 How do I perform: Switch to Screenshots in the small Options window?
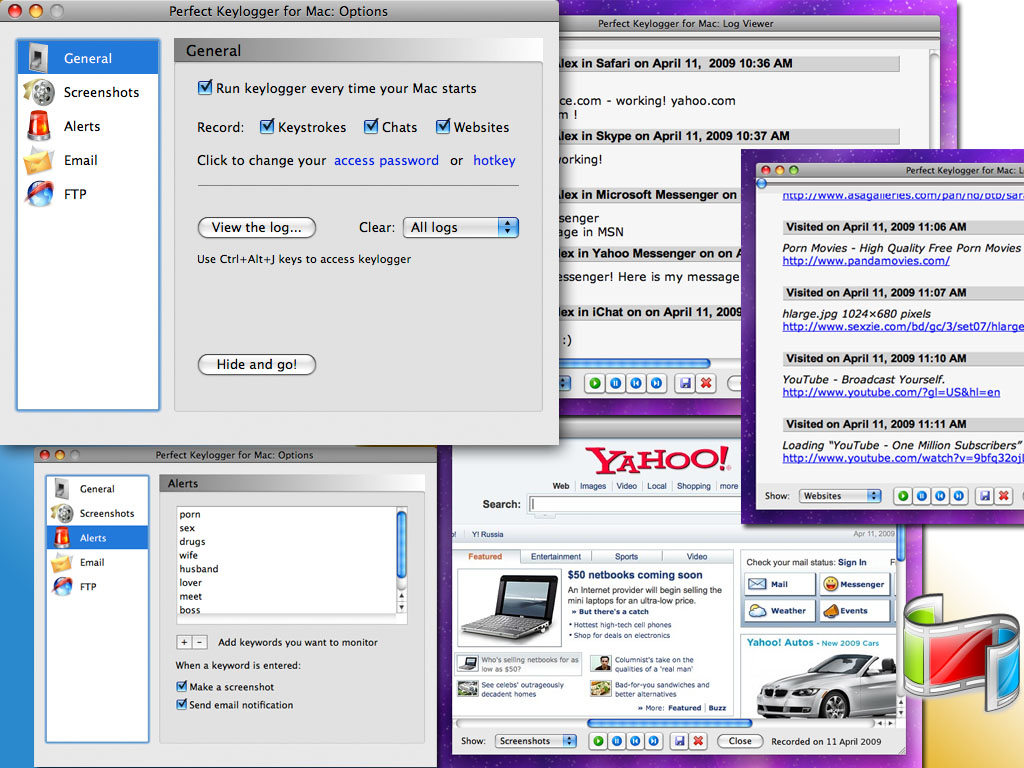97,513
